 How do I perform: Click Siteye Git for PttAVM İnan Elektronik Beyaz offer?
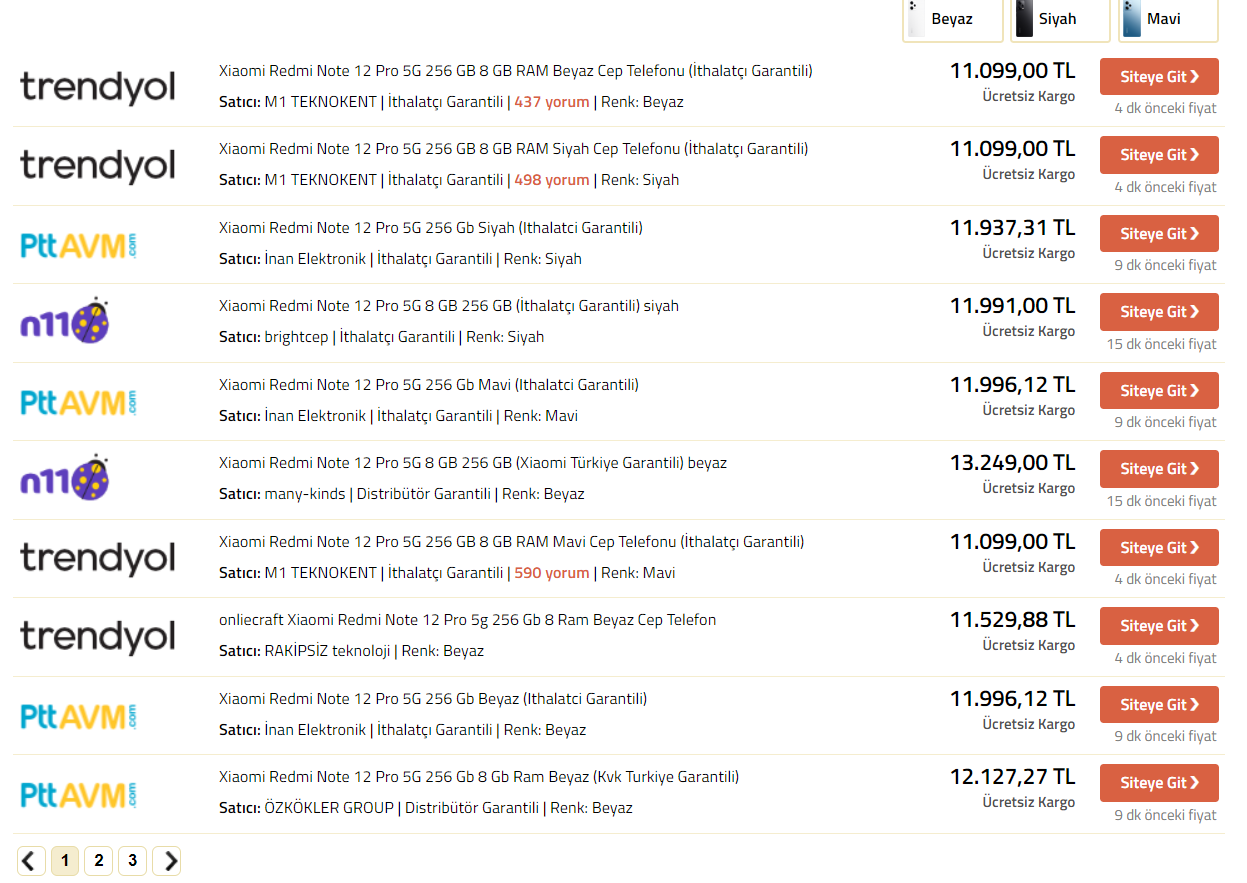click(1159, 705)
